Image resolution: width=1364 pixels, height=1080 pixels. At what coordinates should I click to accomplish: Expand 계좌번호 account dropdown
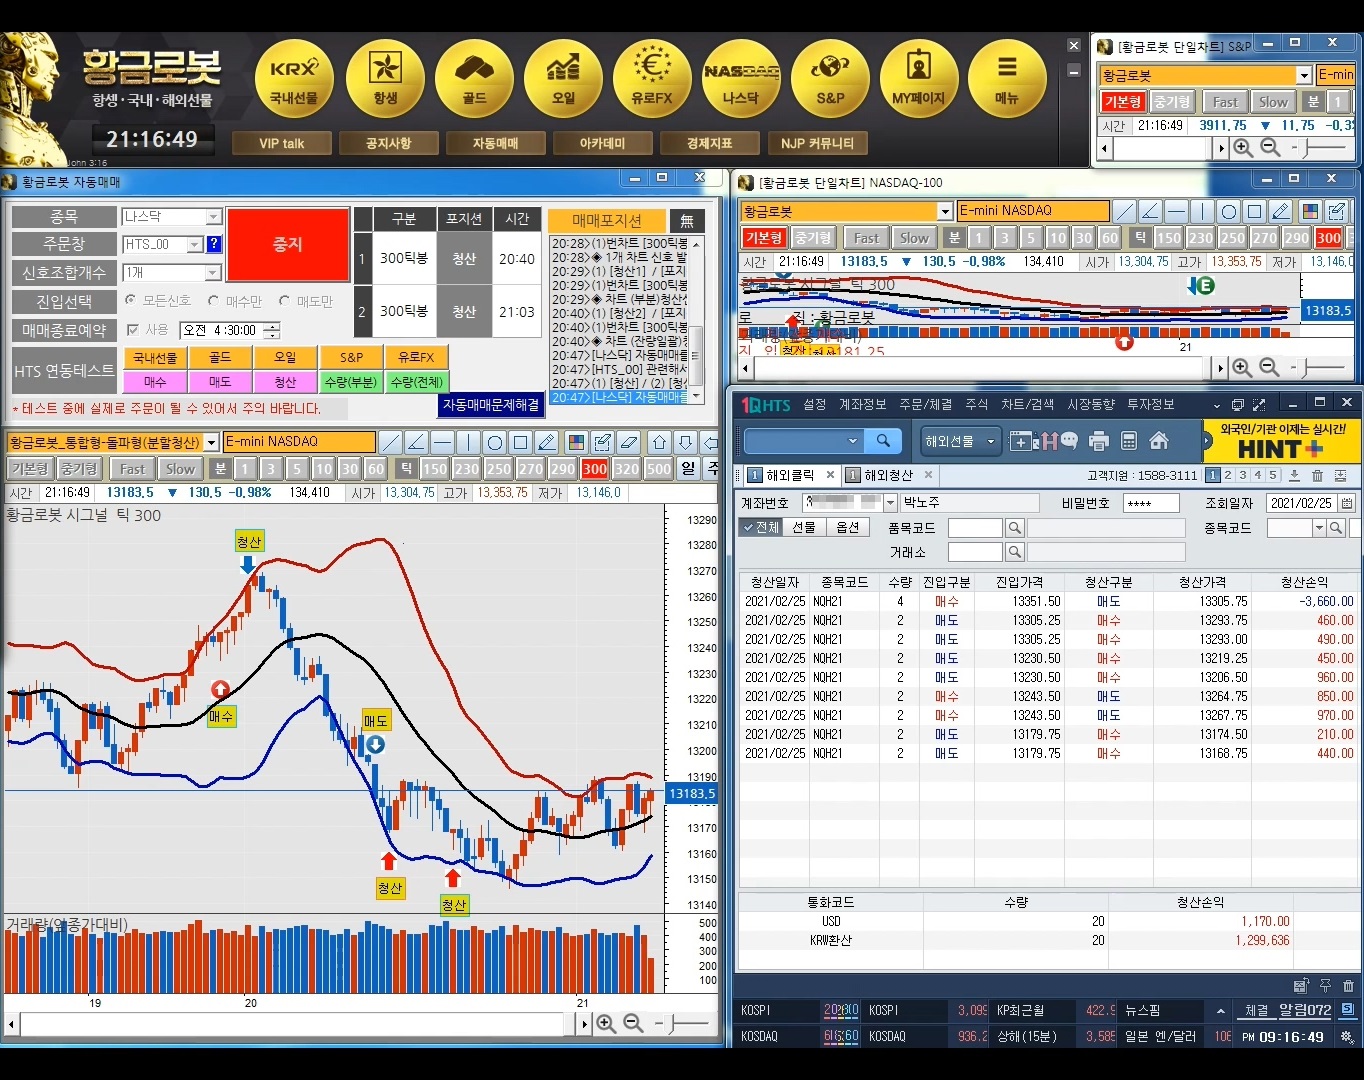click(890, 503)
